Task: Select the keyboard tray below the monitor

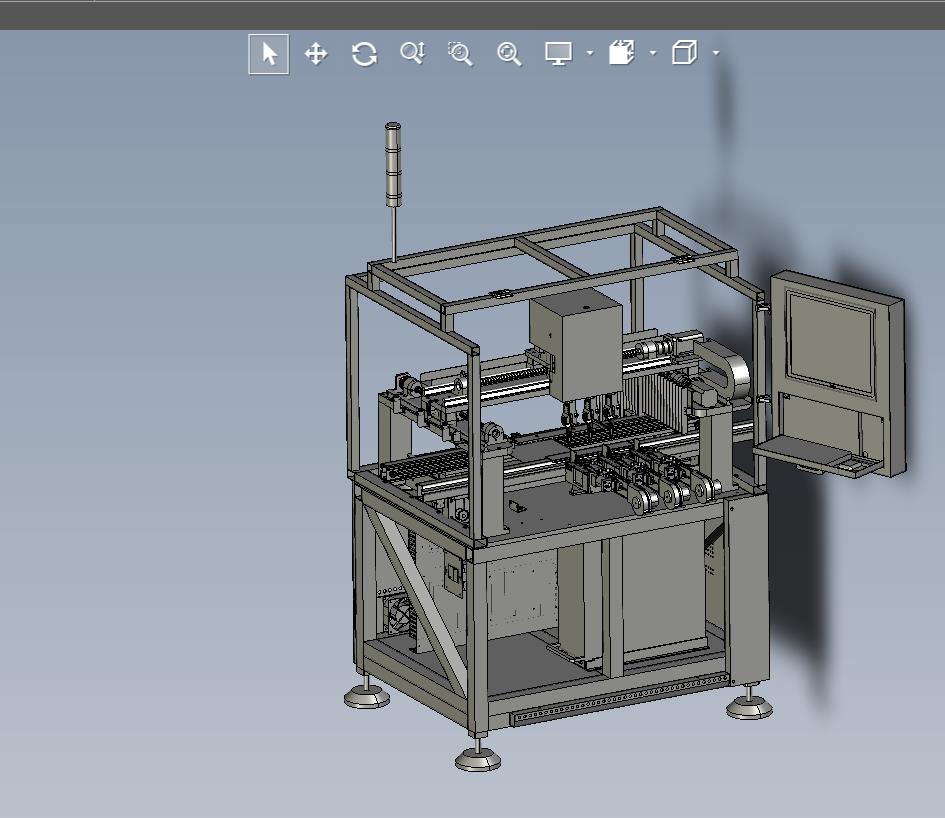Action: coord(814,455)
